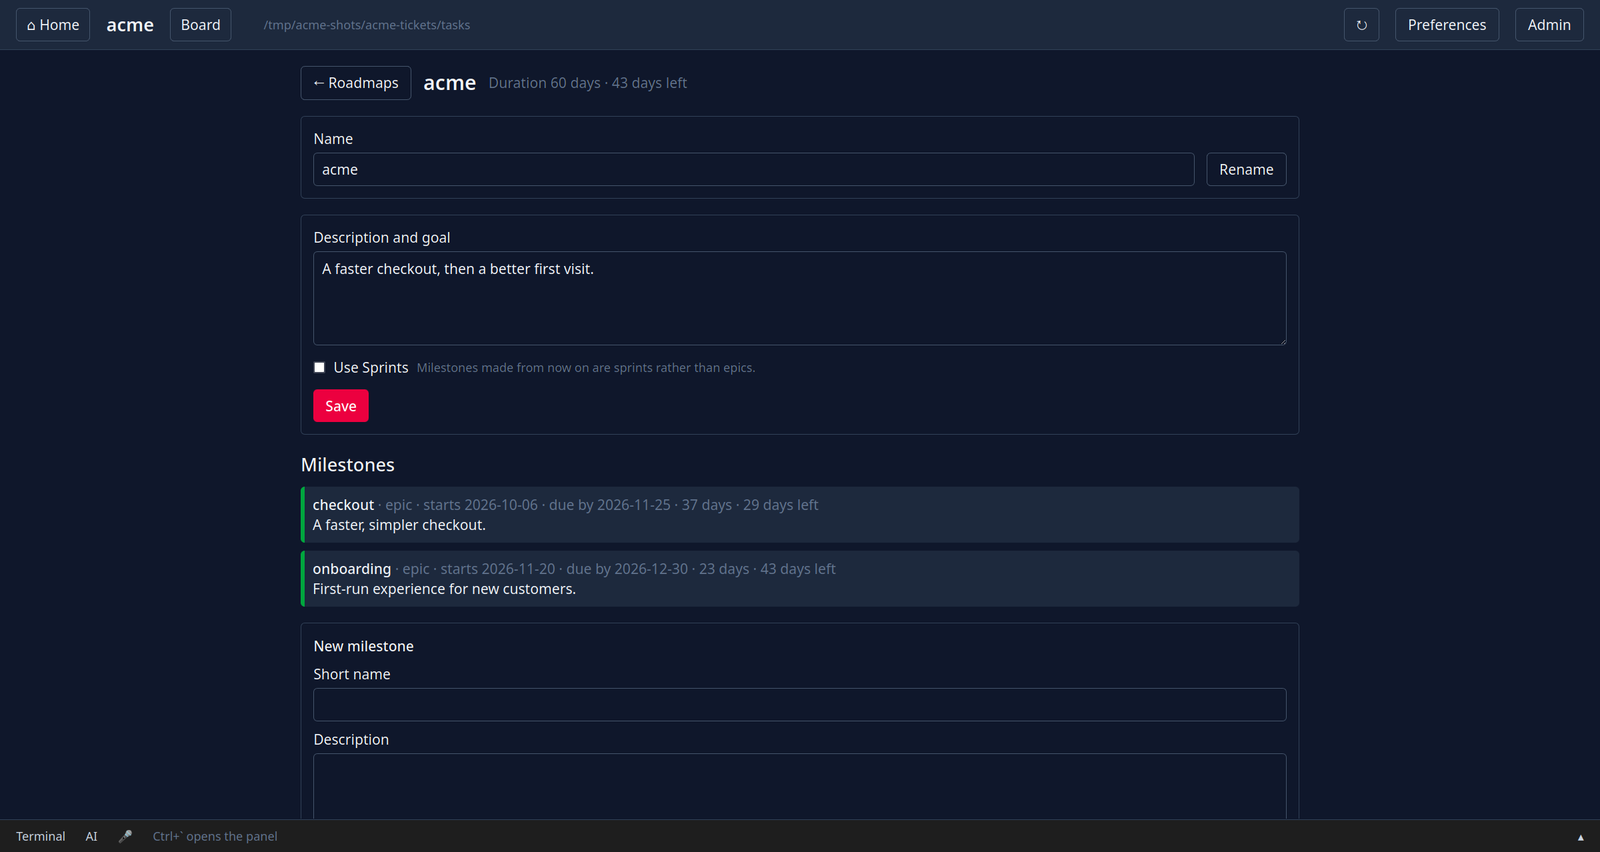Go to Home
1600x852 pixels.
pyautogui.click(x=53, y=25)
